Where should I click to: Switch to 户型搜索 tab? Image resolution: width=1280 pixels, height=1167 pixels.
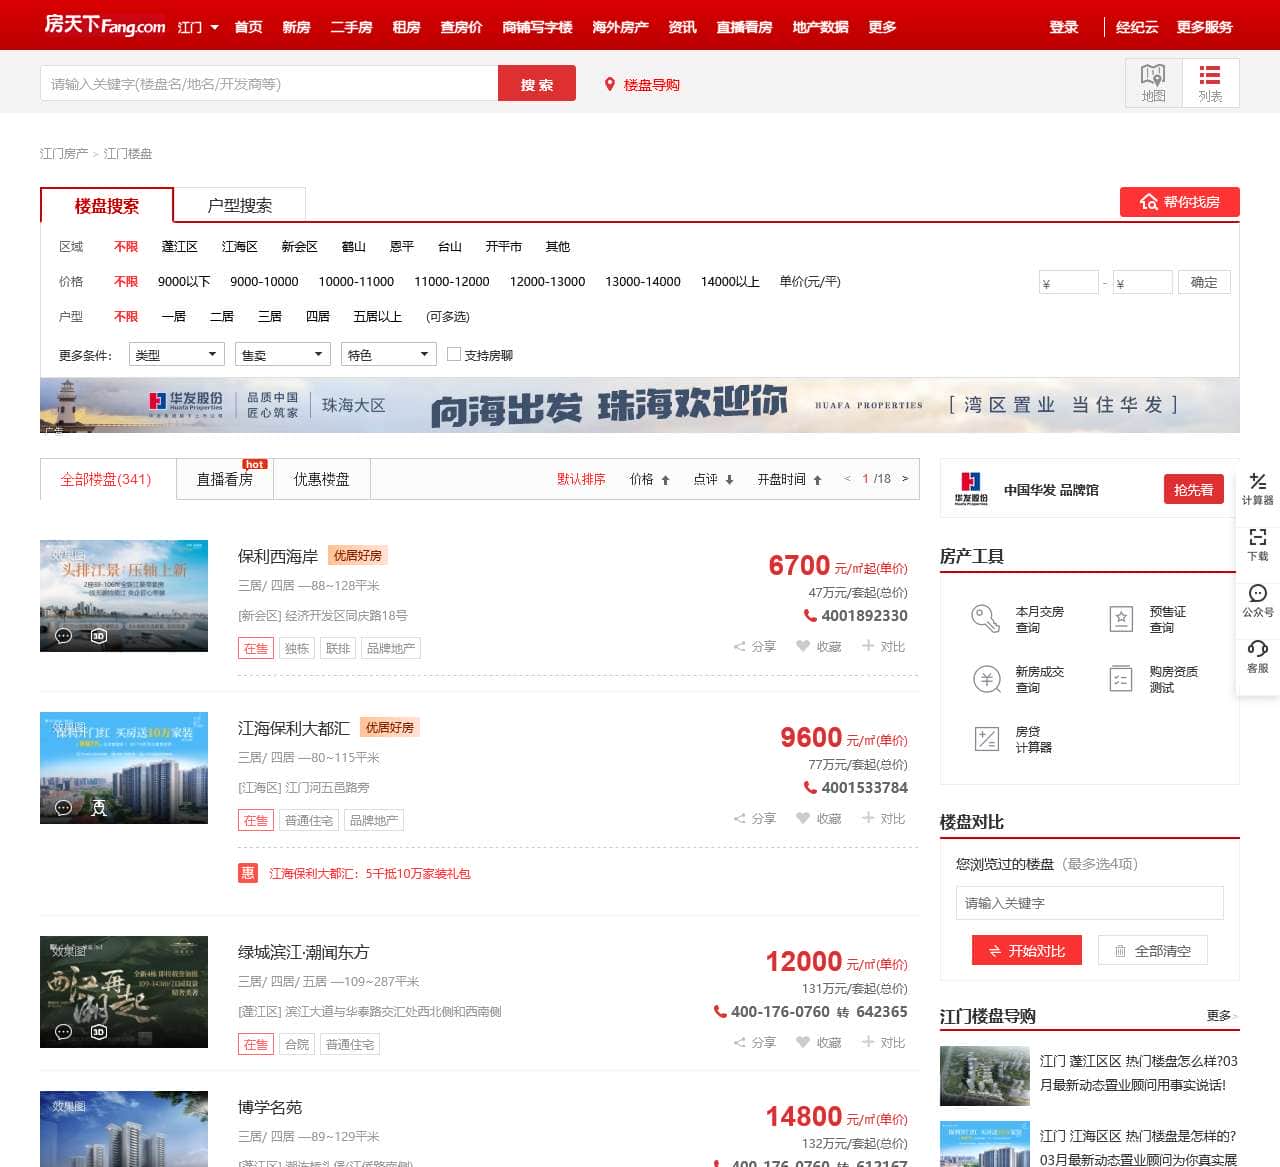coord(240,205)
